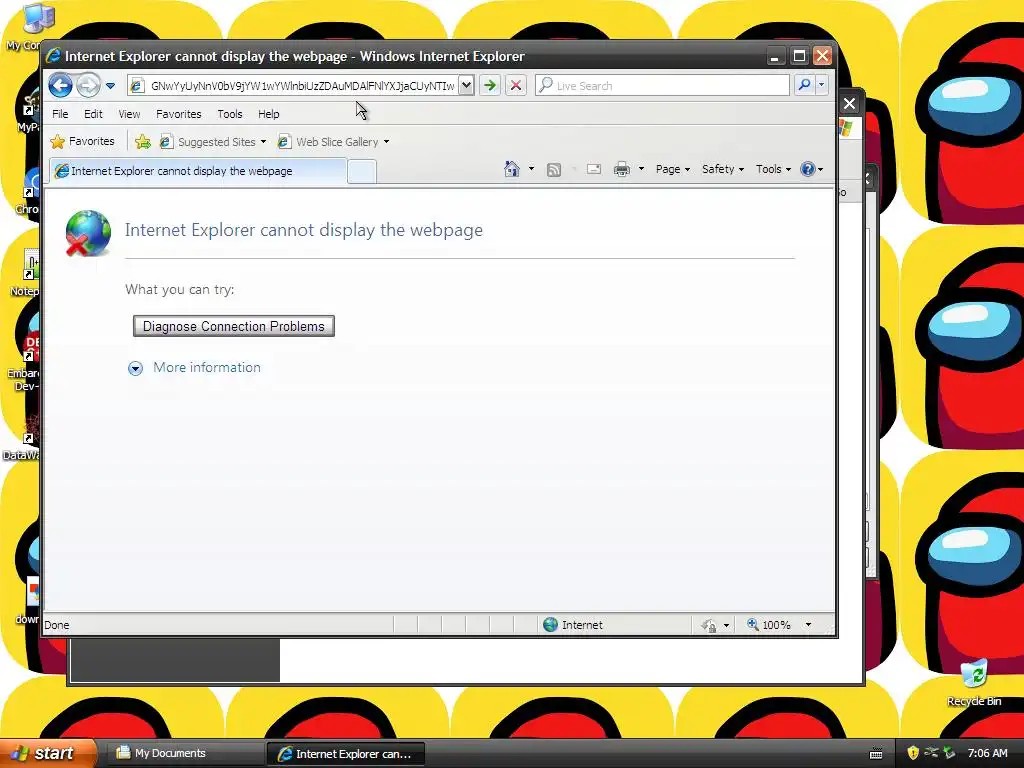Image resolution: width=1024 pixels, height=768 pixels.
Task: Click the 7:06 AM system clock
Action: [987, 753]
